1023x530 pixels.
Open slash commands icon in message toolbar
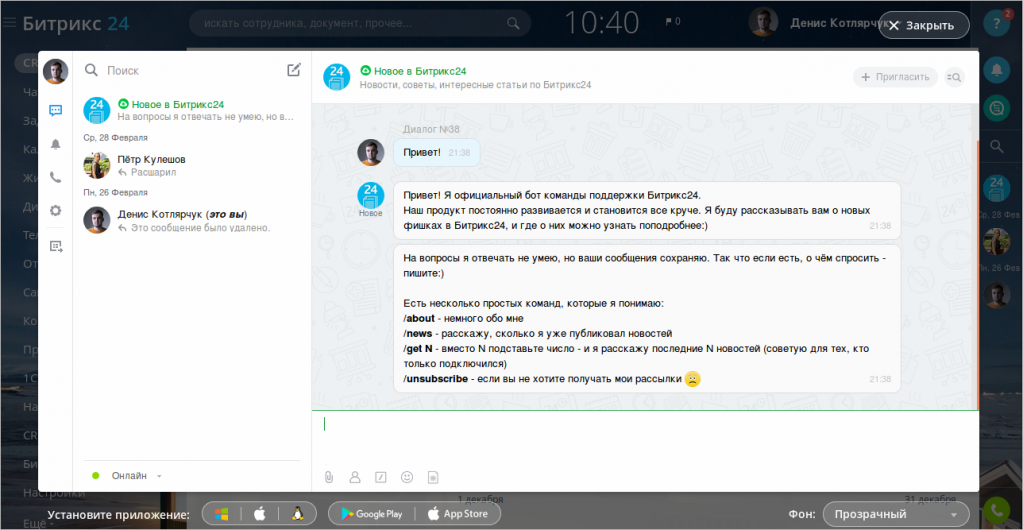(381, 477)
